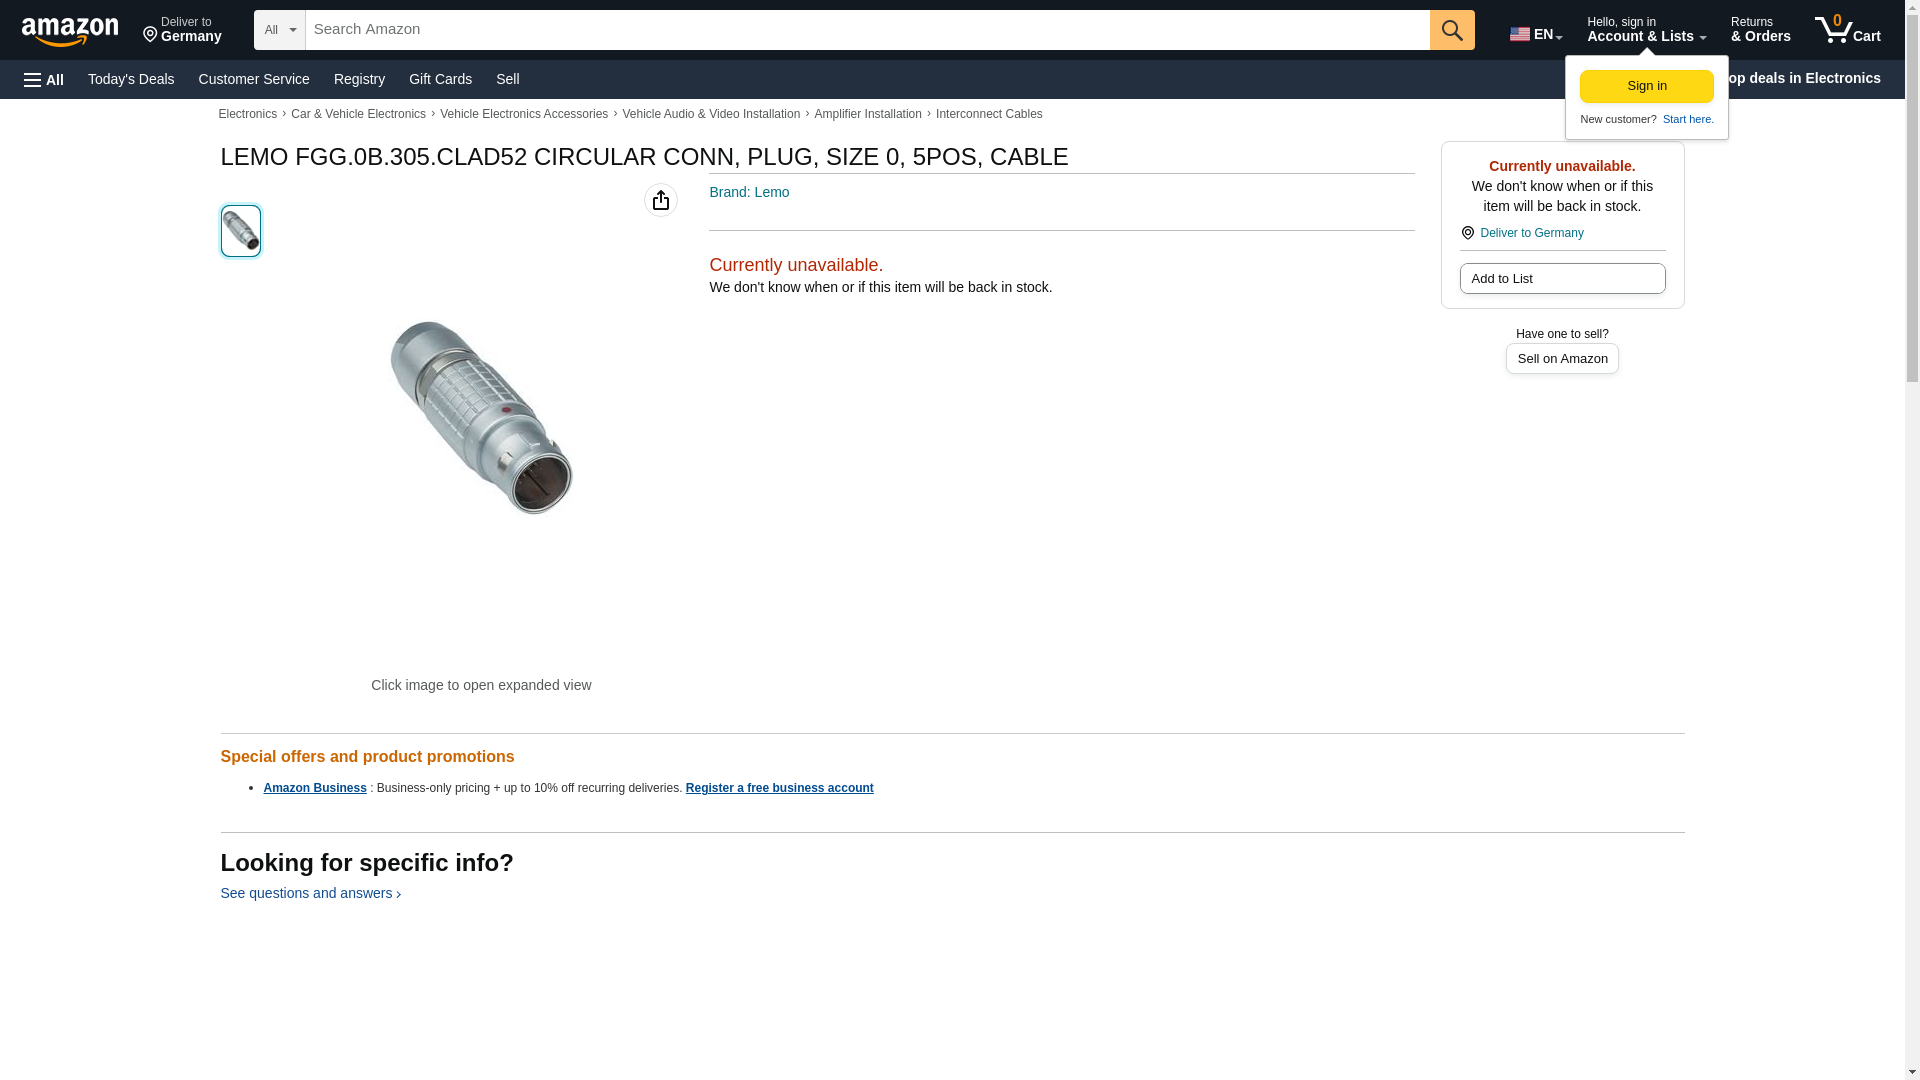Viewport: 1920px width, 1080px height.
Task: Click Sell on Amazon button
Action: pos(1562,358)
